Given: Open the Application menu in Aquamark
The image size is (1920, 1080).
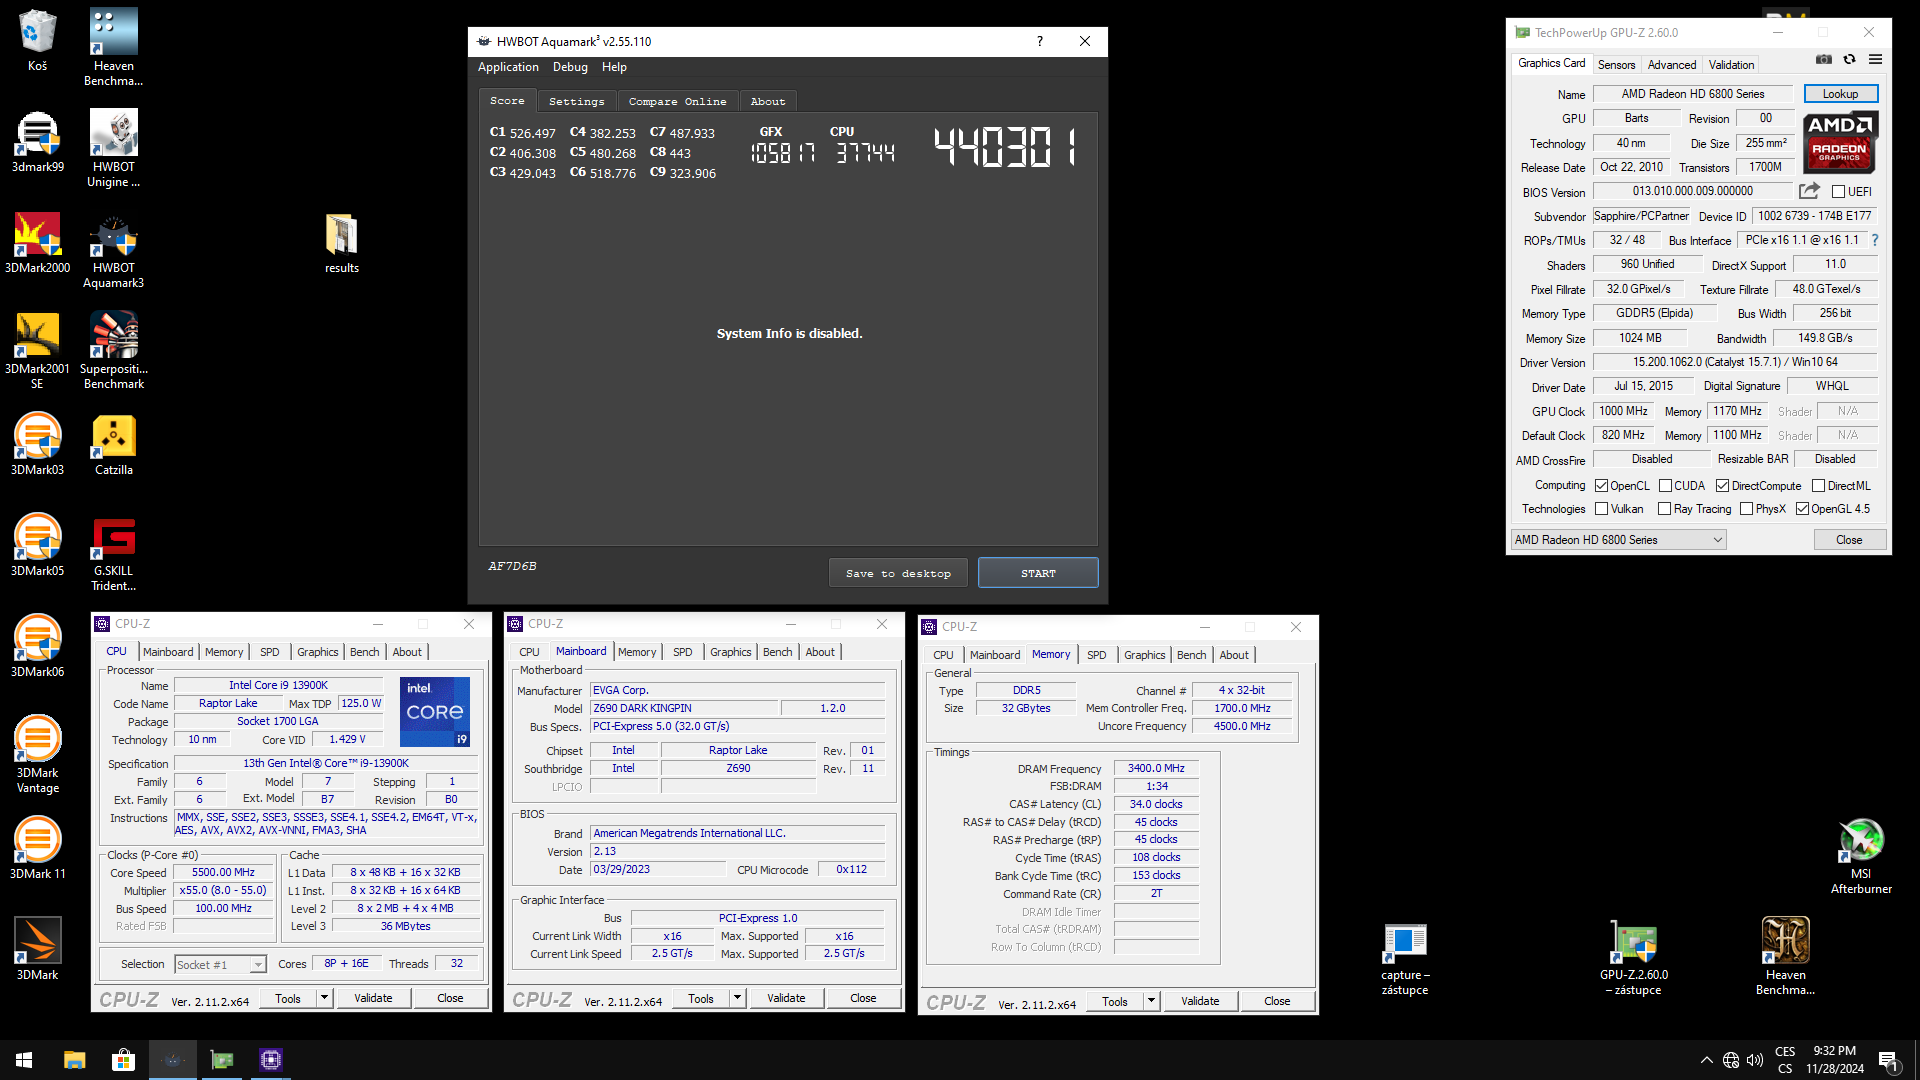Looking at the screenshot, I should (x=508, y=67).
